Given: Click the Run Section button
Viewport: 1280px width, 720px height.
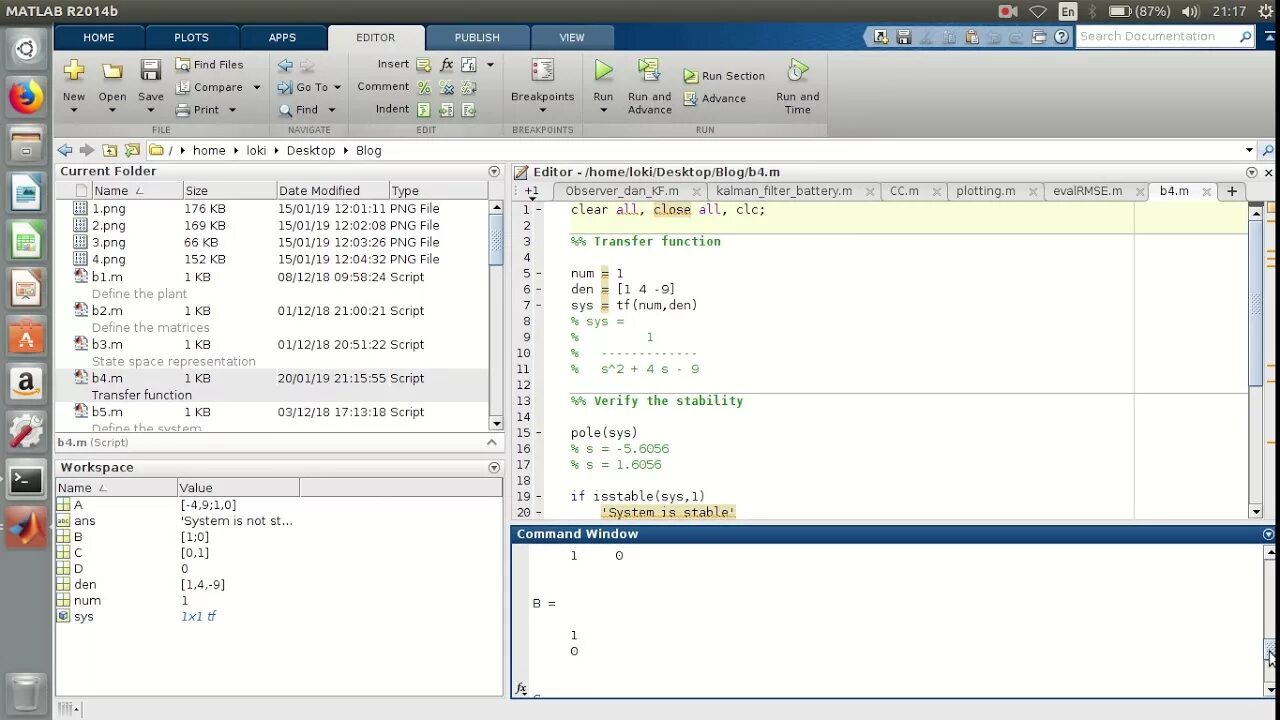Looking at the screenshot, I should pyautogui.click(x=724, y=76).
